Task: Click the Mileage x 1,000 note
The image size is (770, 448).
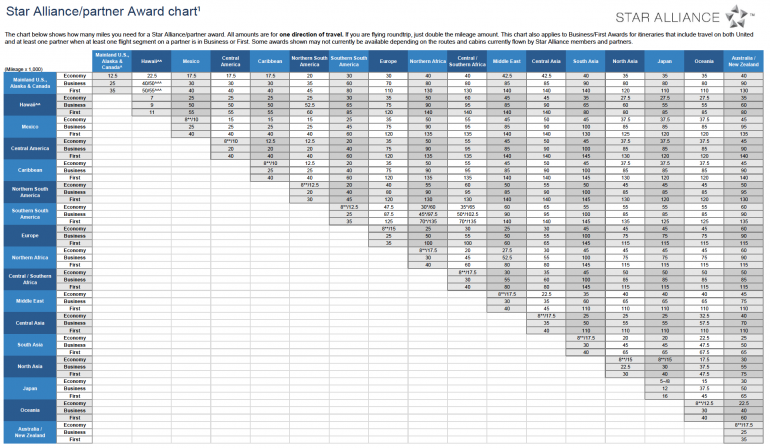Action: click(24, 67)
